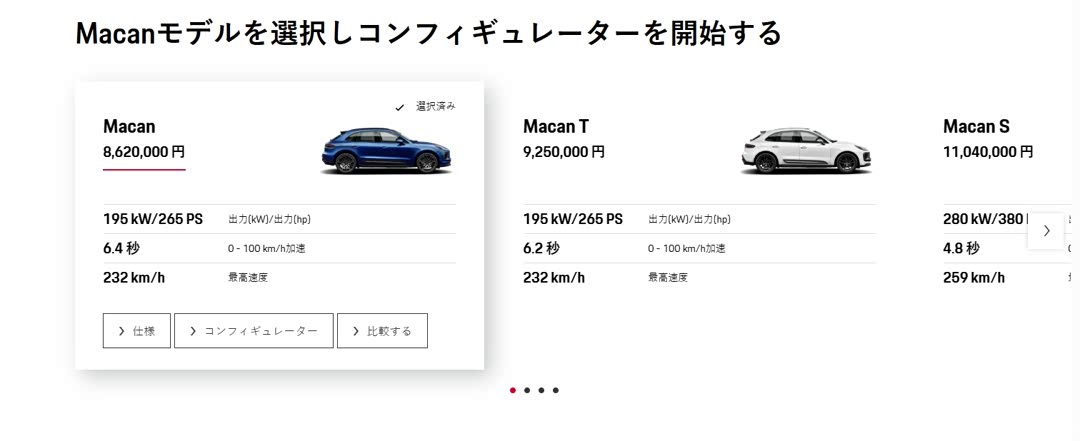Launch the コンフィギュレーター button
The width and height of the screenshot is (1080, 441).
pos(253,331)
